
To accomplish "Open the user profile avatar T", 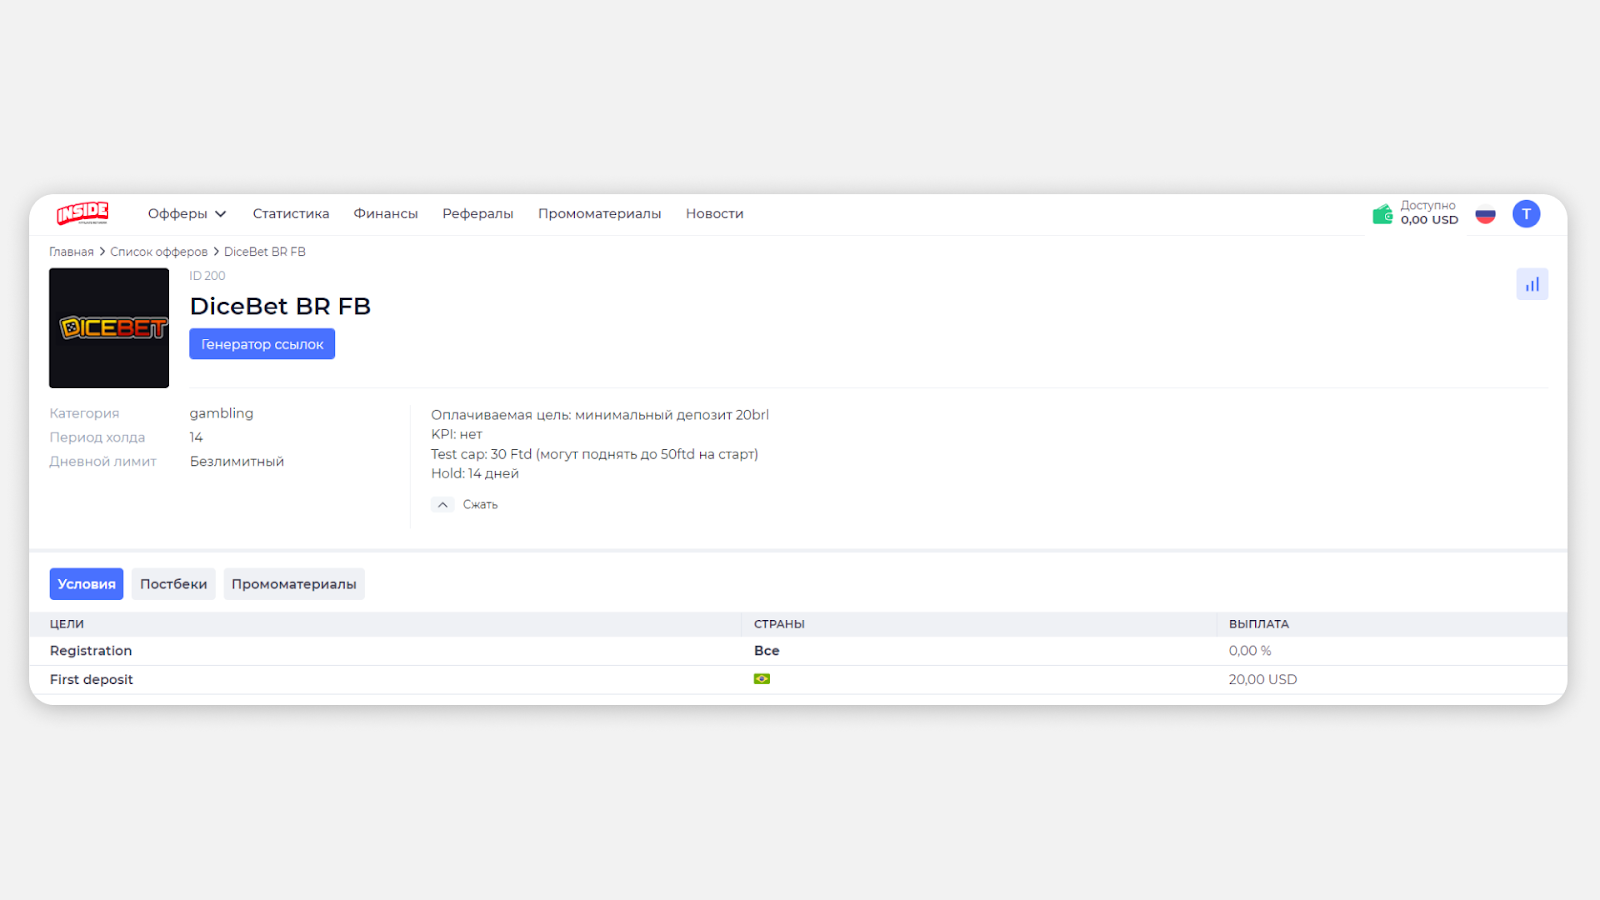I will click(x=1526, y=214).
